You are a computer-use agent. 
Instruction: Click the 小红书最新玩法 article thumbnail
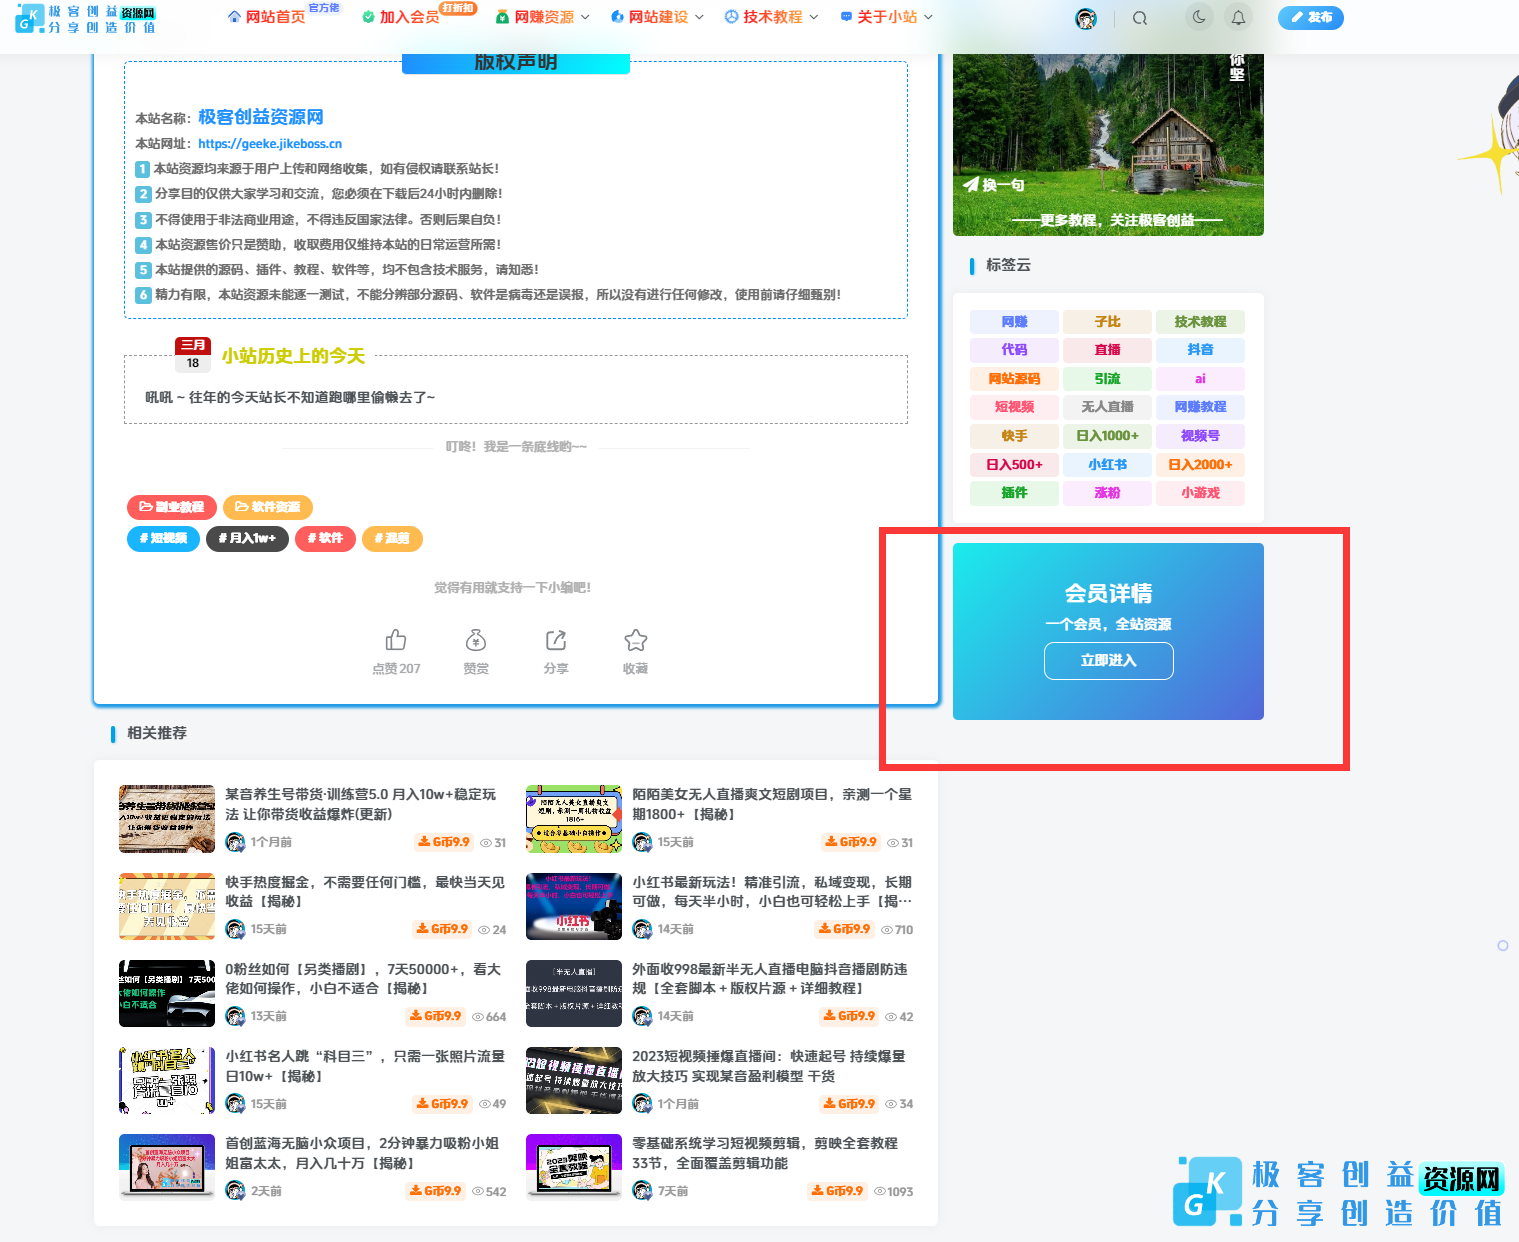tap(573, 906)
